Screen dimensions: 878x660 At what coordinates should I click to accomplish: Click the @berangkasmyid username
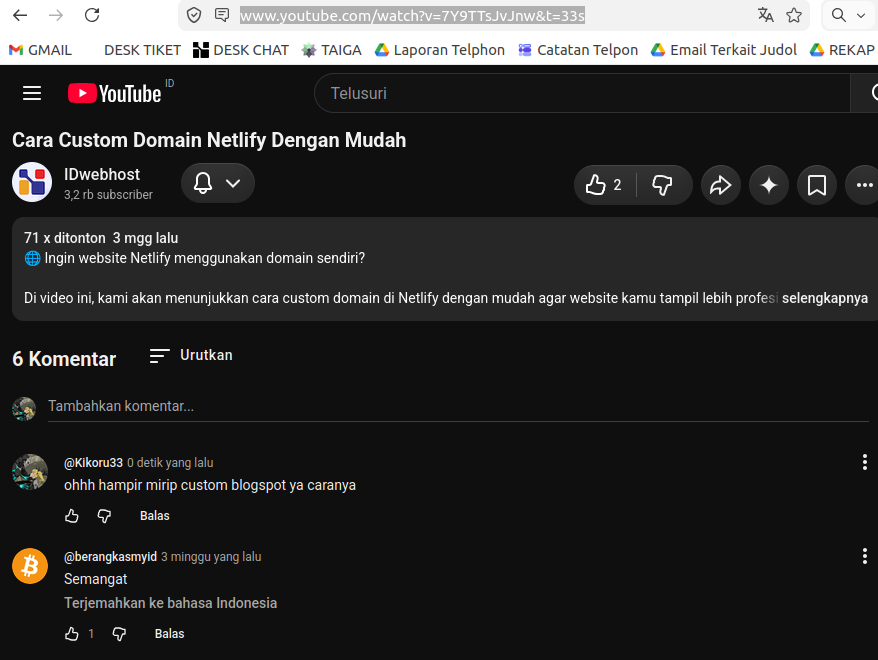coord(110,557)
